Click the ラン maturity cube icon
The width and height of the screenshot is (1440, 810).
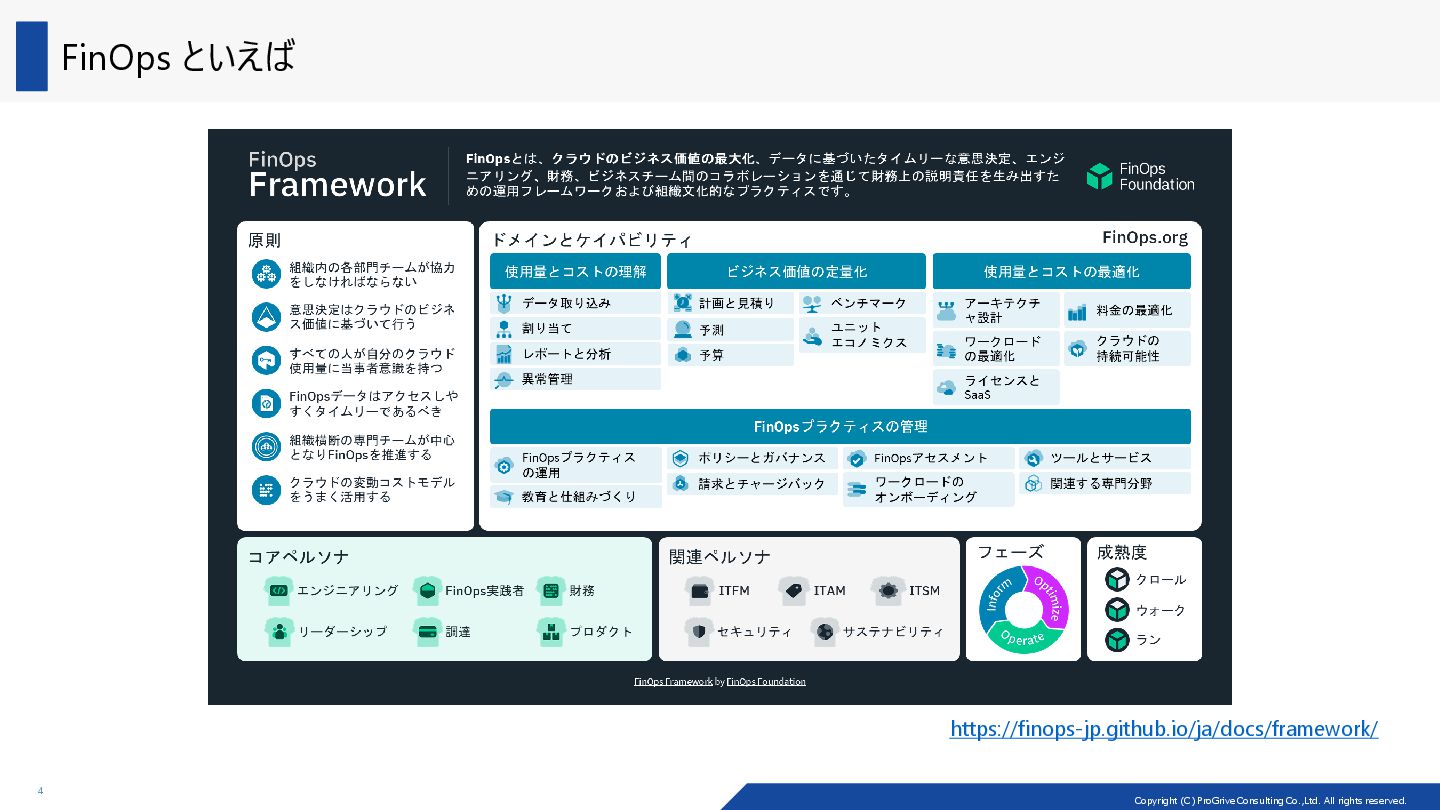(1117, 640)
